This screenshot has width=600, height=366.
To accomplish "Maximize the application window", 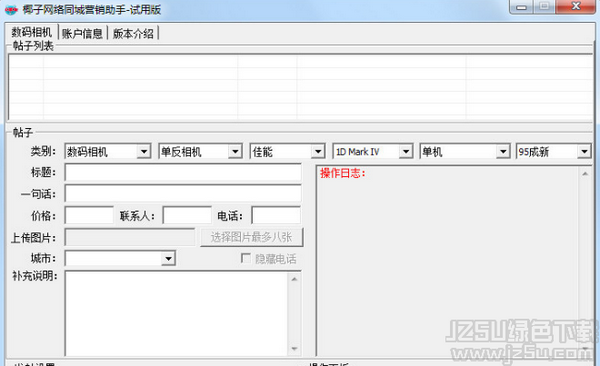I will (544, 7).
